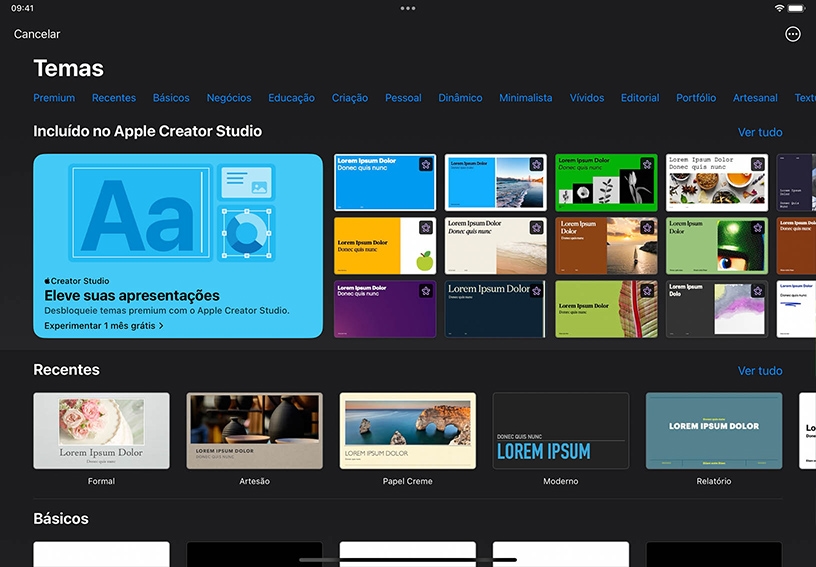
Task: Tap the Incluído no Apple Creator Studio heading
Action: click(x=147, y=131)
